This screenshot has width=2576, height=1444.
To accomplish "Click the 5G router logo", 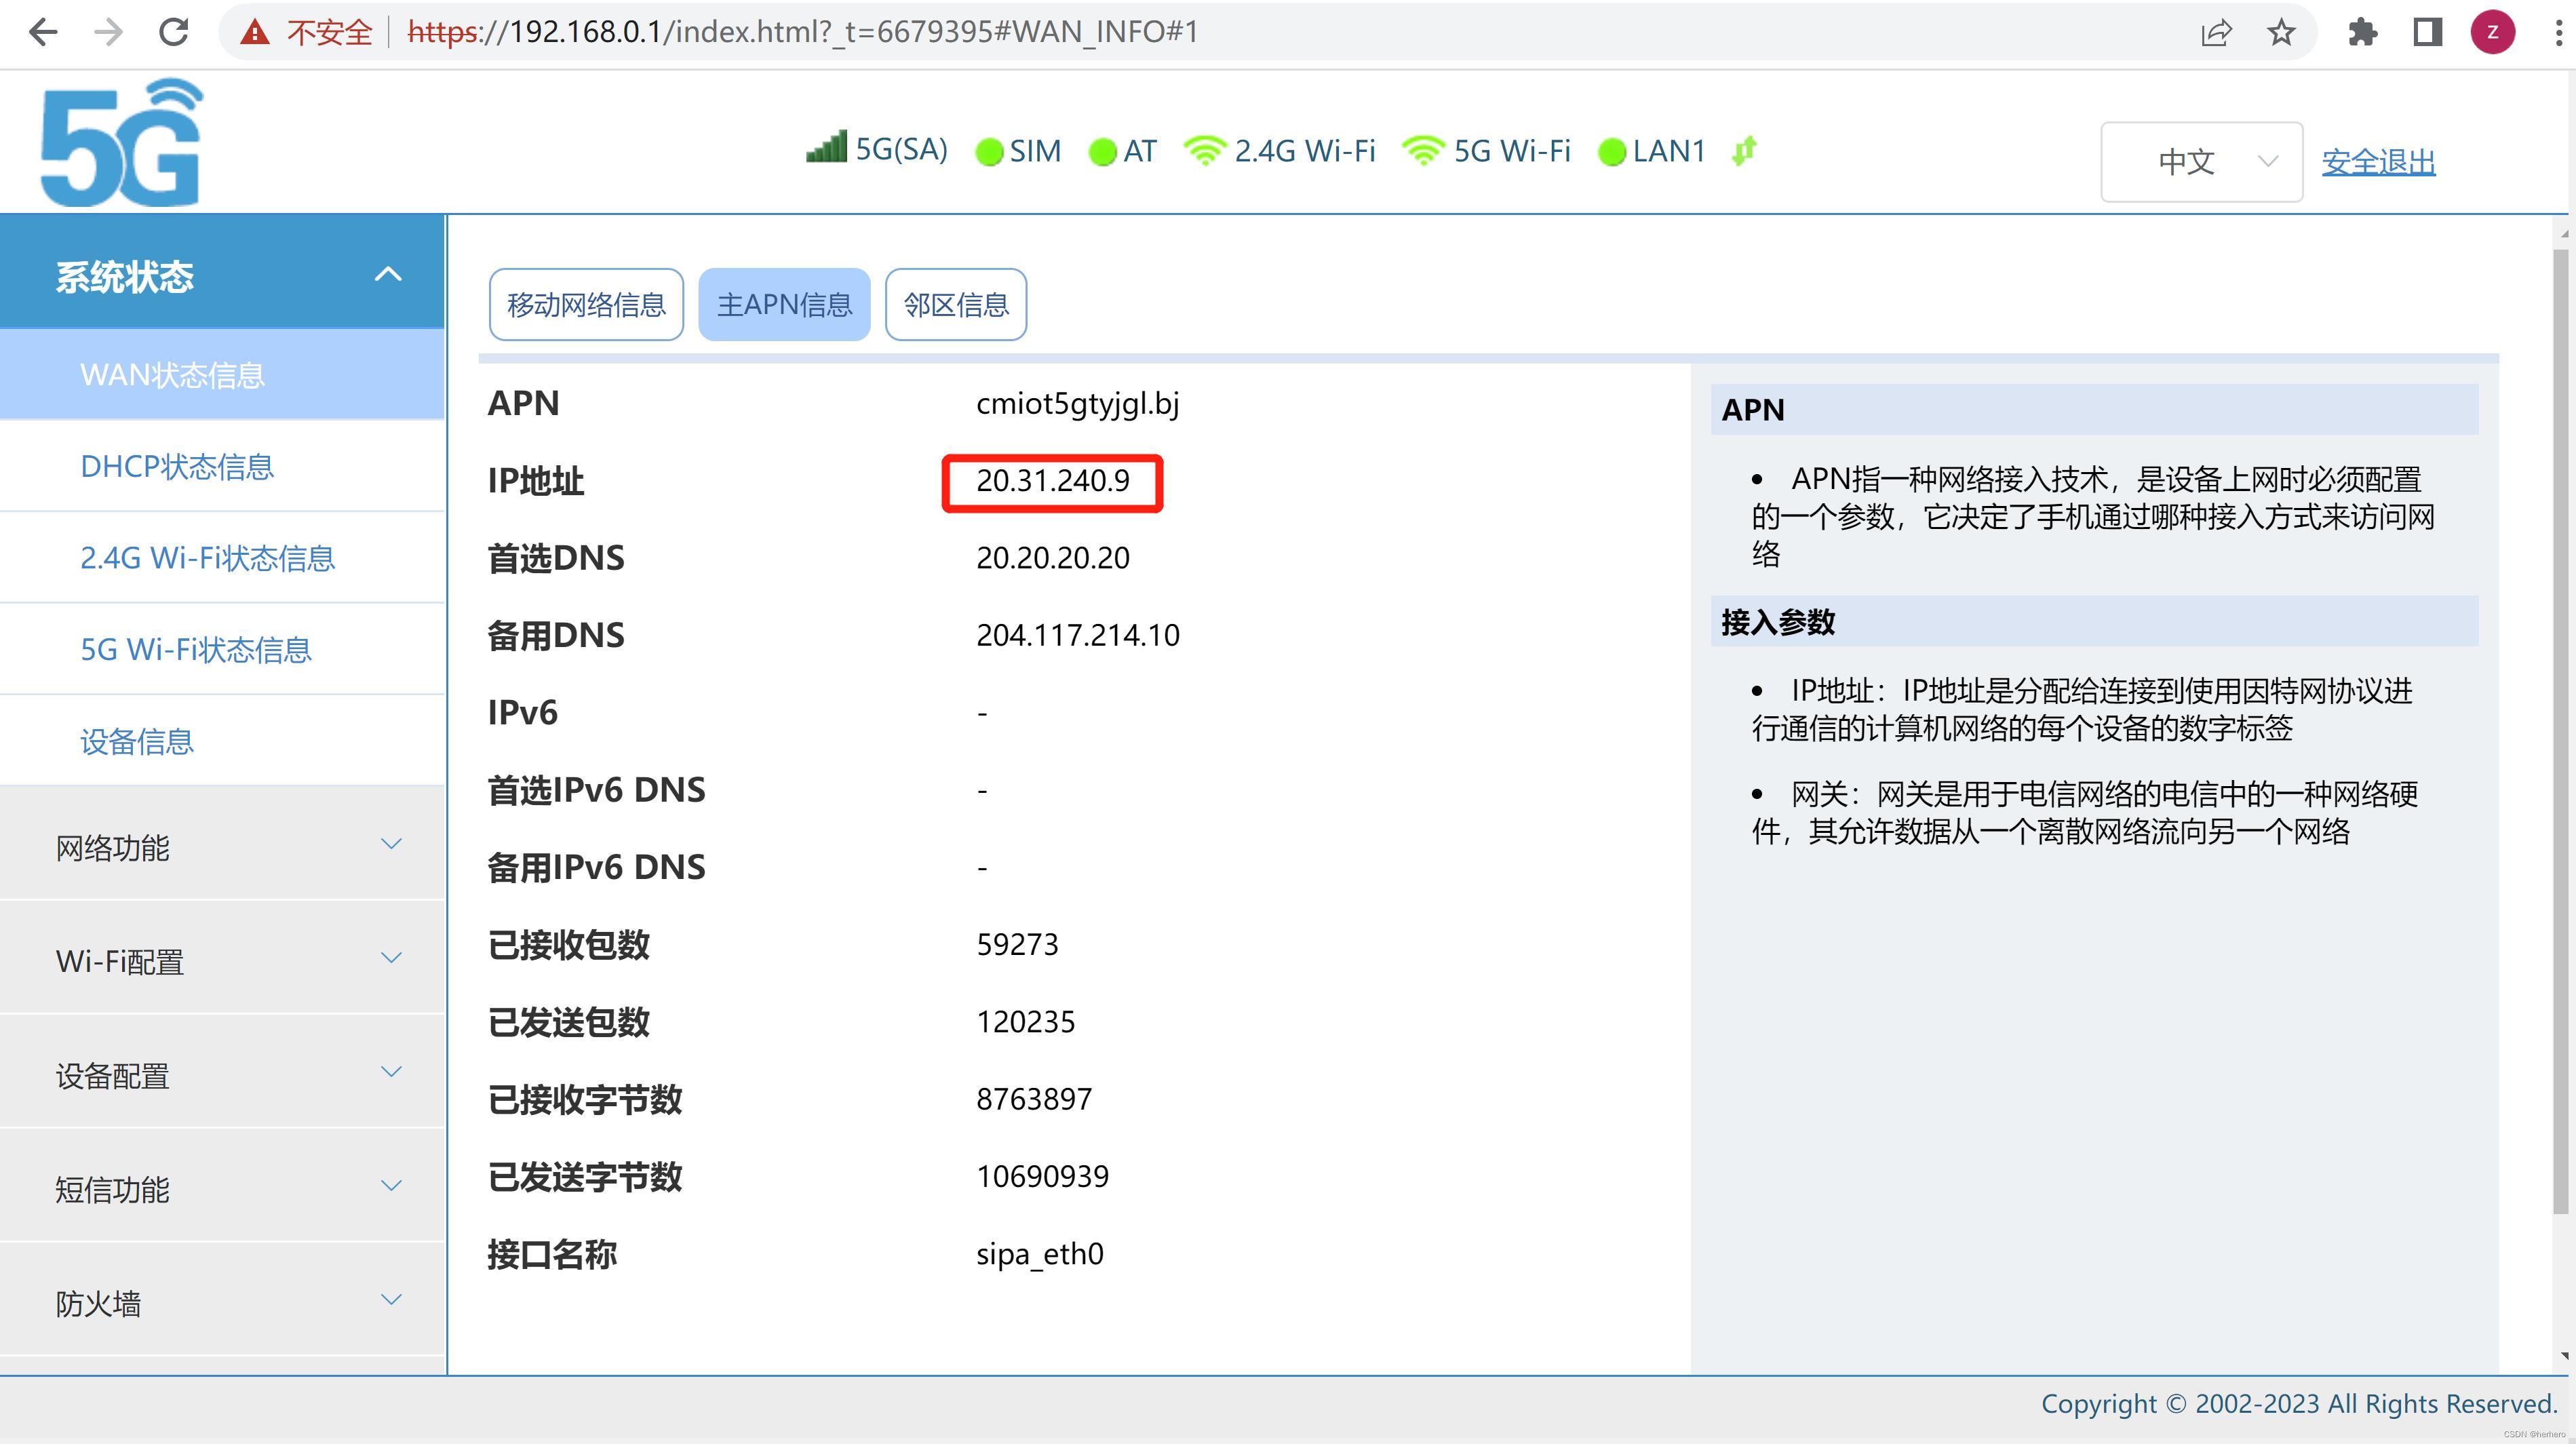I will [x=121, y=142].
